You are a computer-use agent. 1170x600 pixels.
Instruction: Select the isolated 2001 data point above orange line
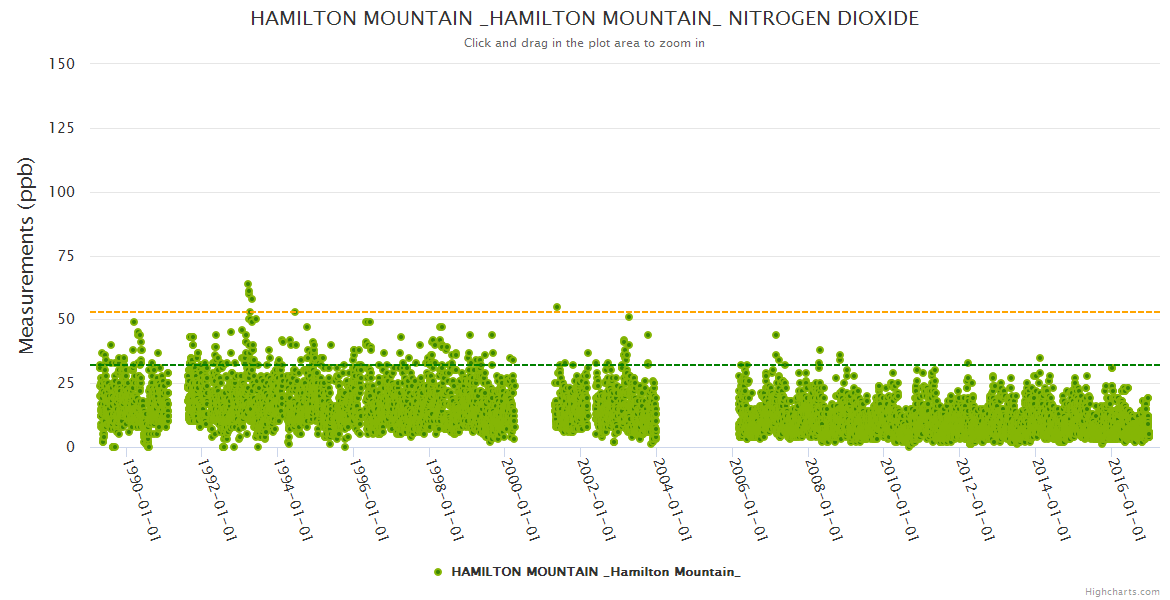(x=557, y=307)
